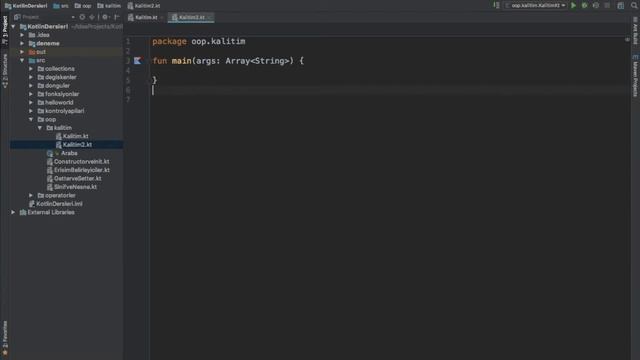This screenshot has width=640, height=360.
Task: Collapse the oop package arrow
Action: pos(31,120)
